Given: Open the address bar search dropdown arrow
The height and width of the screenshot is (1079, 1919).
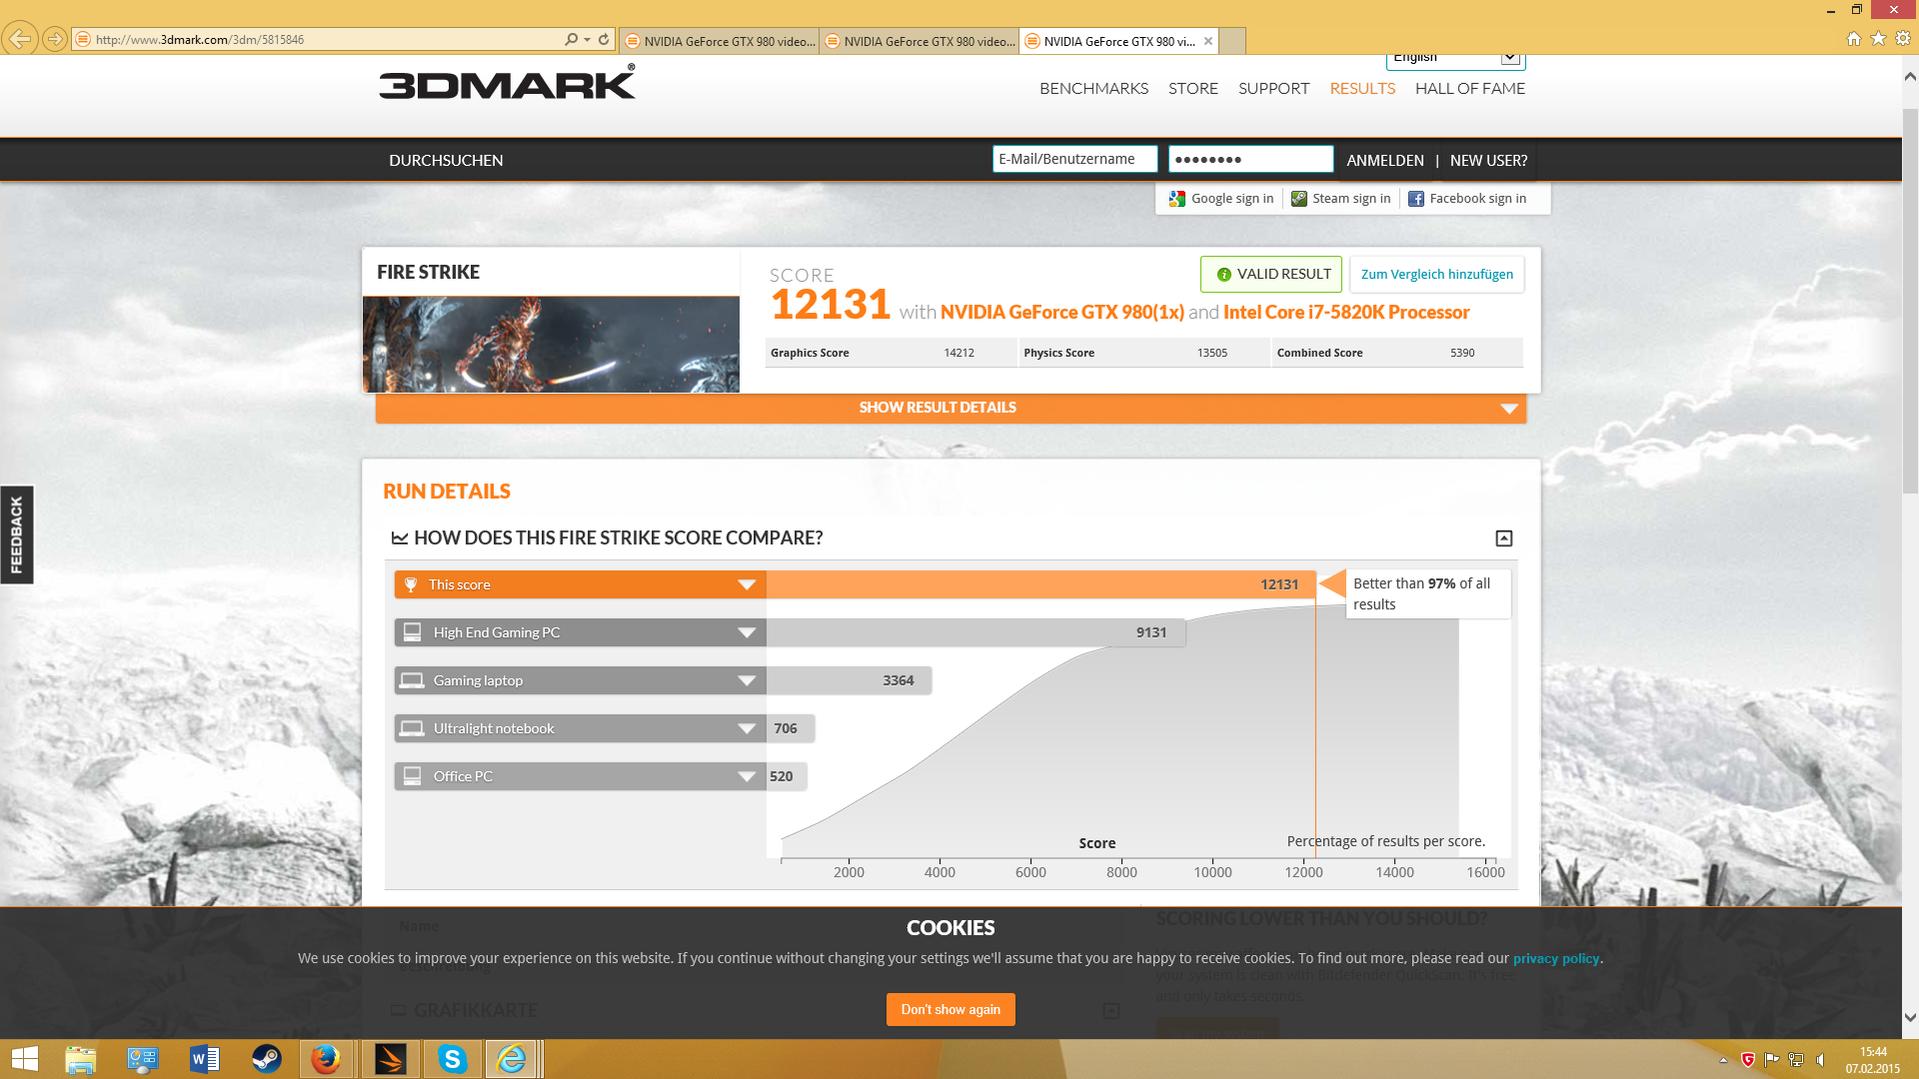Looking at the screenshot, I should coord(587,40).
